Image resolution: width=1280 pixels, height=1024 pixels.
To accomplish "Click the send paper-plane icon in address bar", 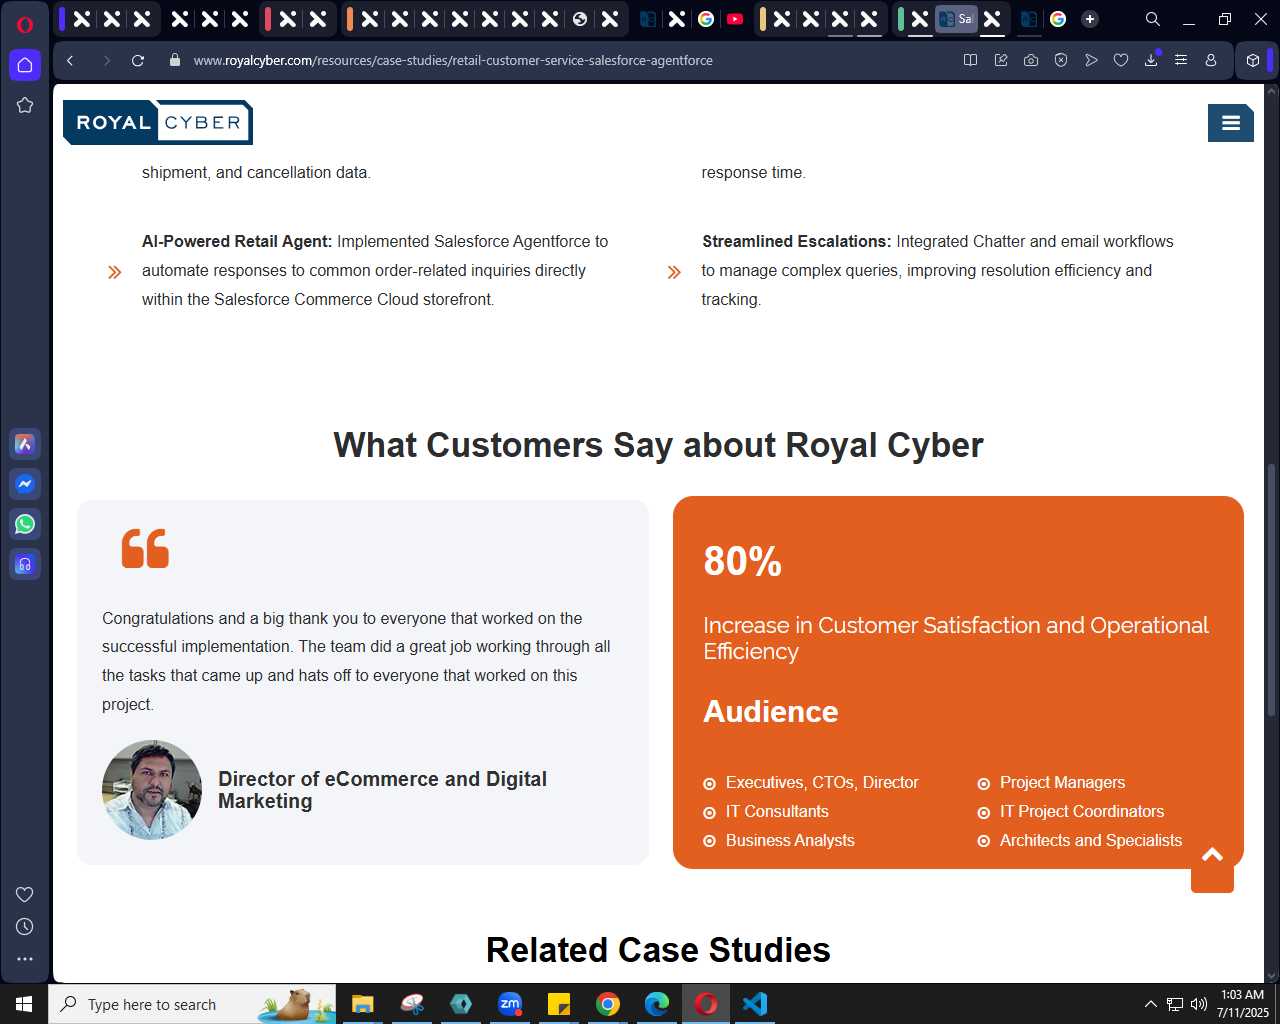I will [x=1091, y=60].
